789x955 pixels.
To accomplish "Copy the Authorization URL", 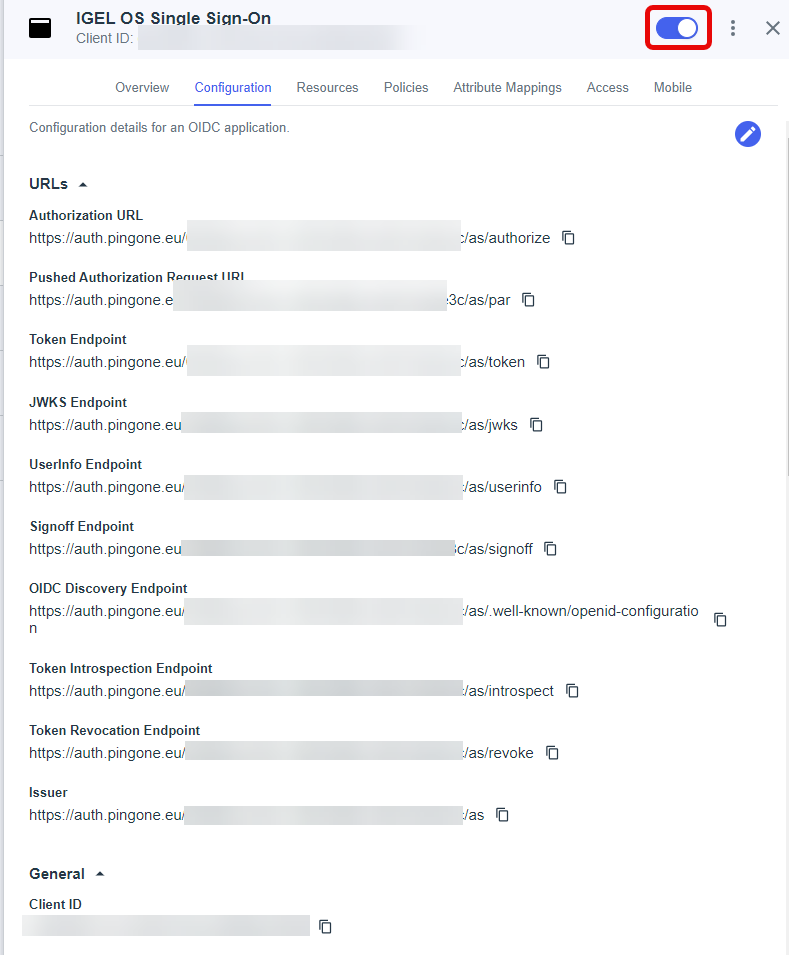I will (x=568, y=238).
